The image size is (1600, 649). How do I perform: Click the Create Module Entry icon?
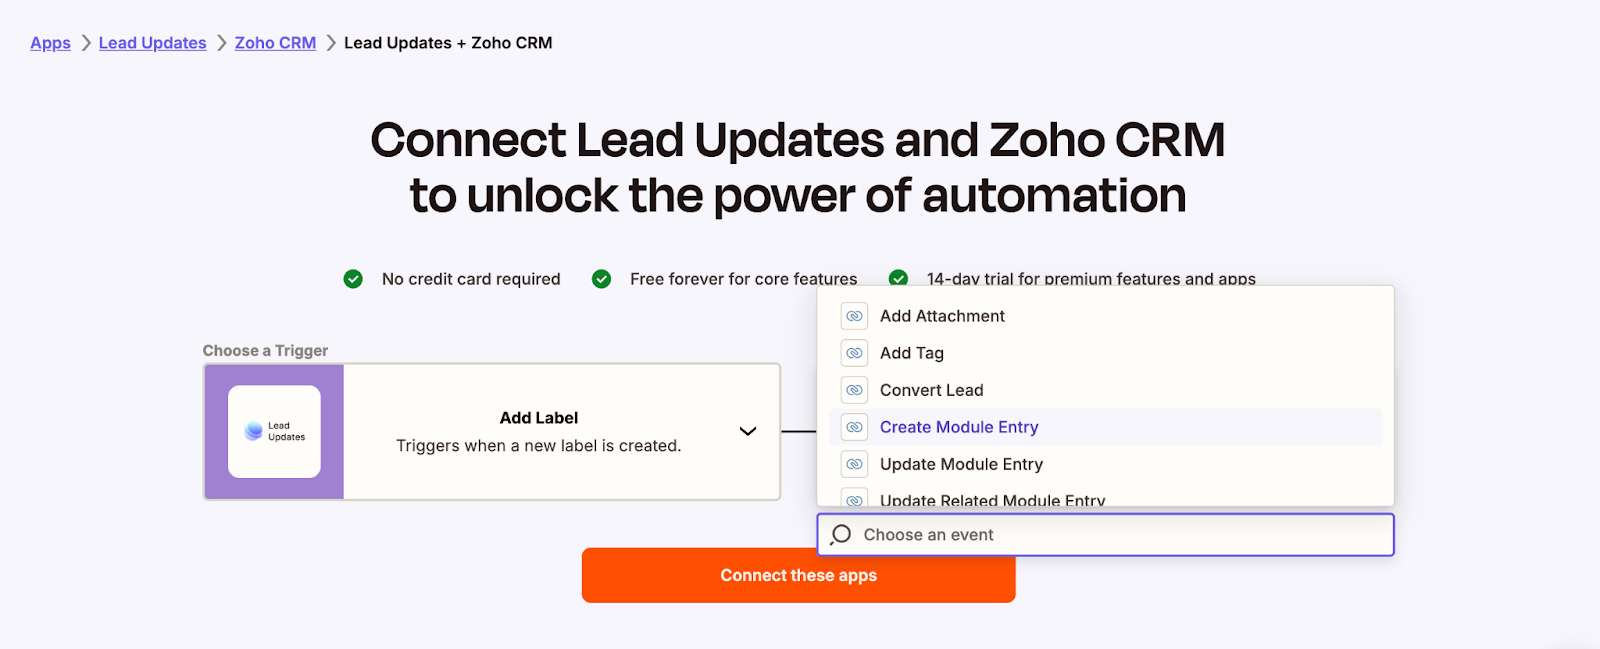[x=854, y=427]
